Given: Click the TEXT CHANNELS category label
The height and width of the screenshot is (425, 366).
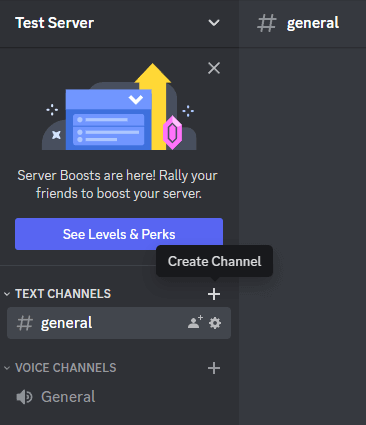Looking at the screenshot, I should point(63,294).
